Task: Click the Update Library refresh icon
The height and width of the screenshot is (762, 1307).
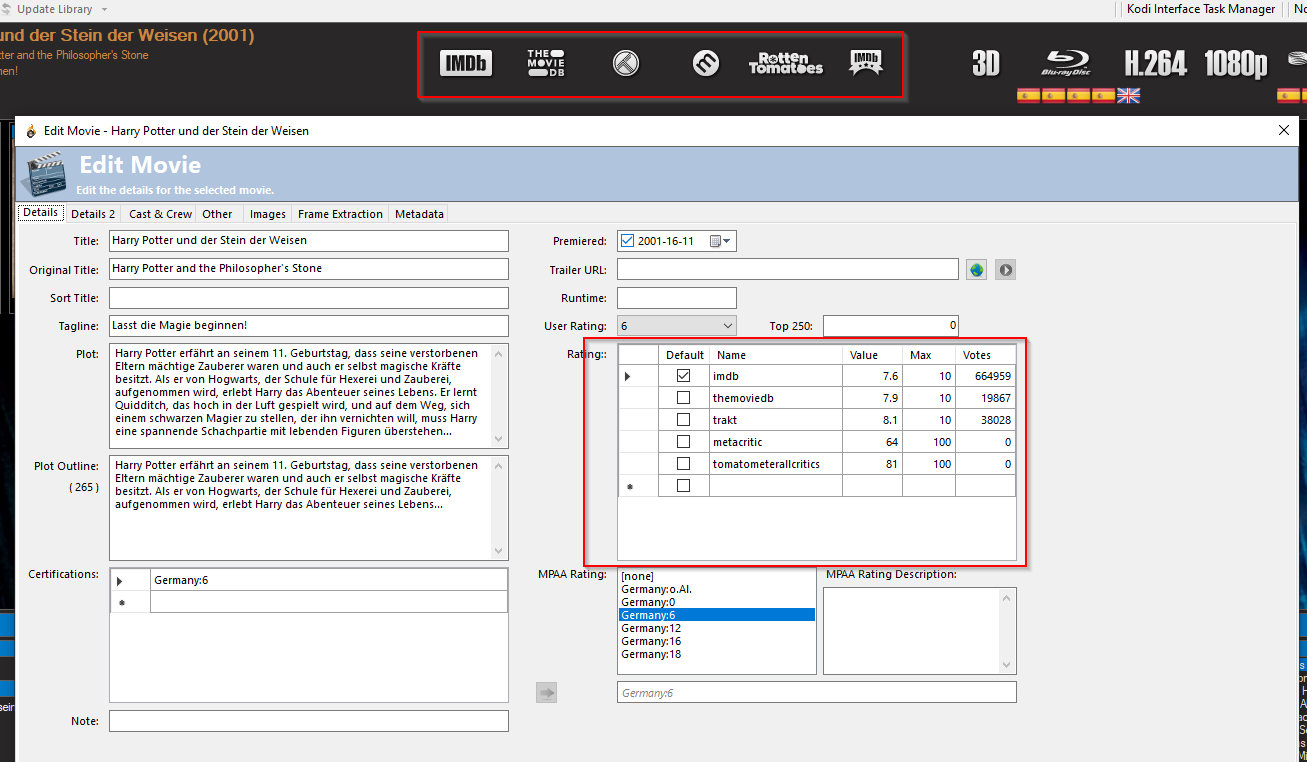Action: (x=5, y=9)
